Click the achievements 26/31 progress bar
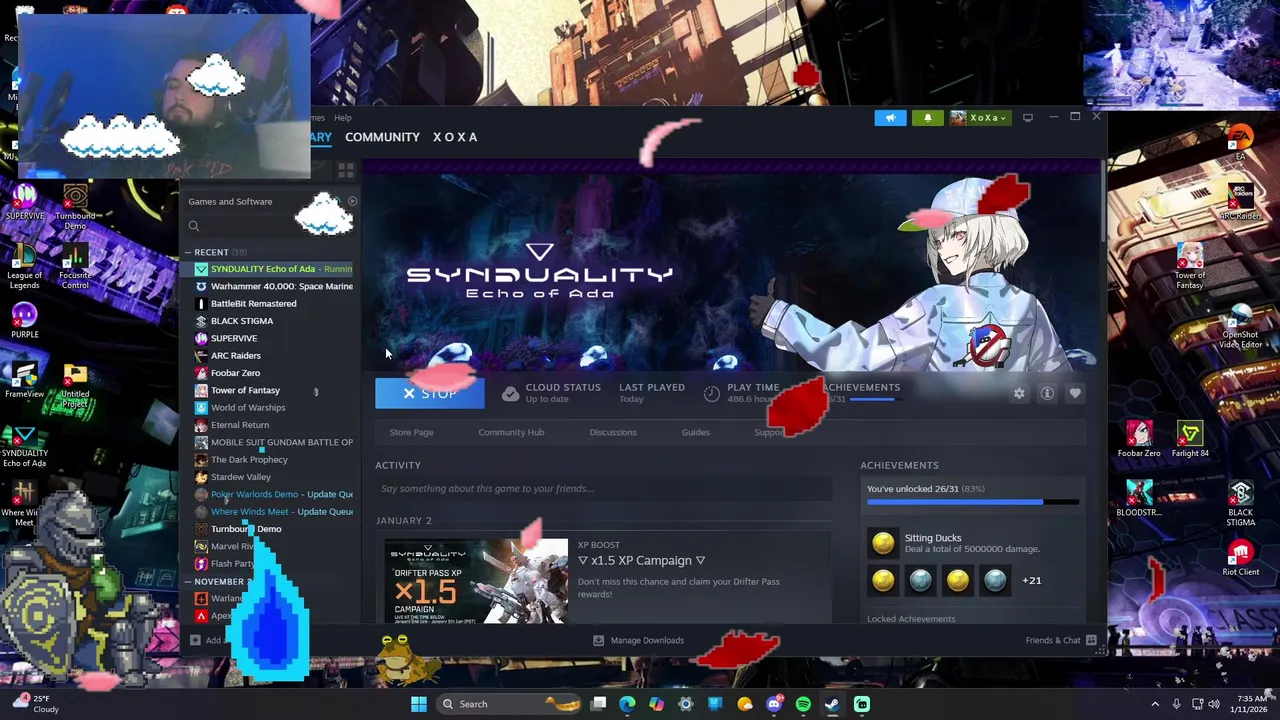Screen dimensions: 1280x720 [972, 501]
